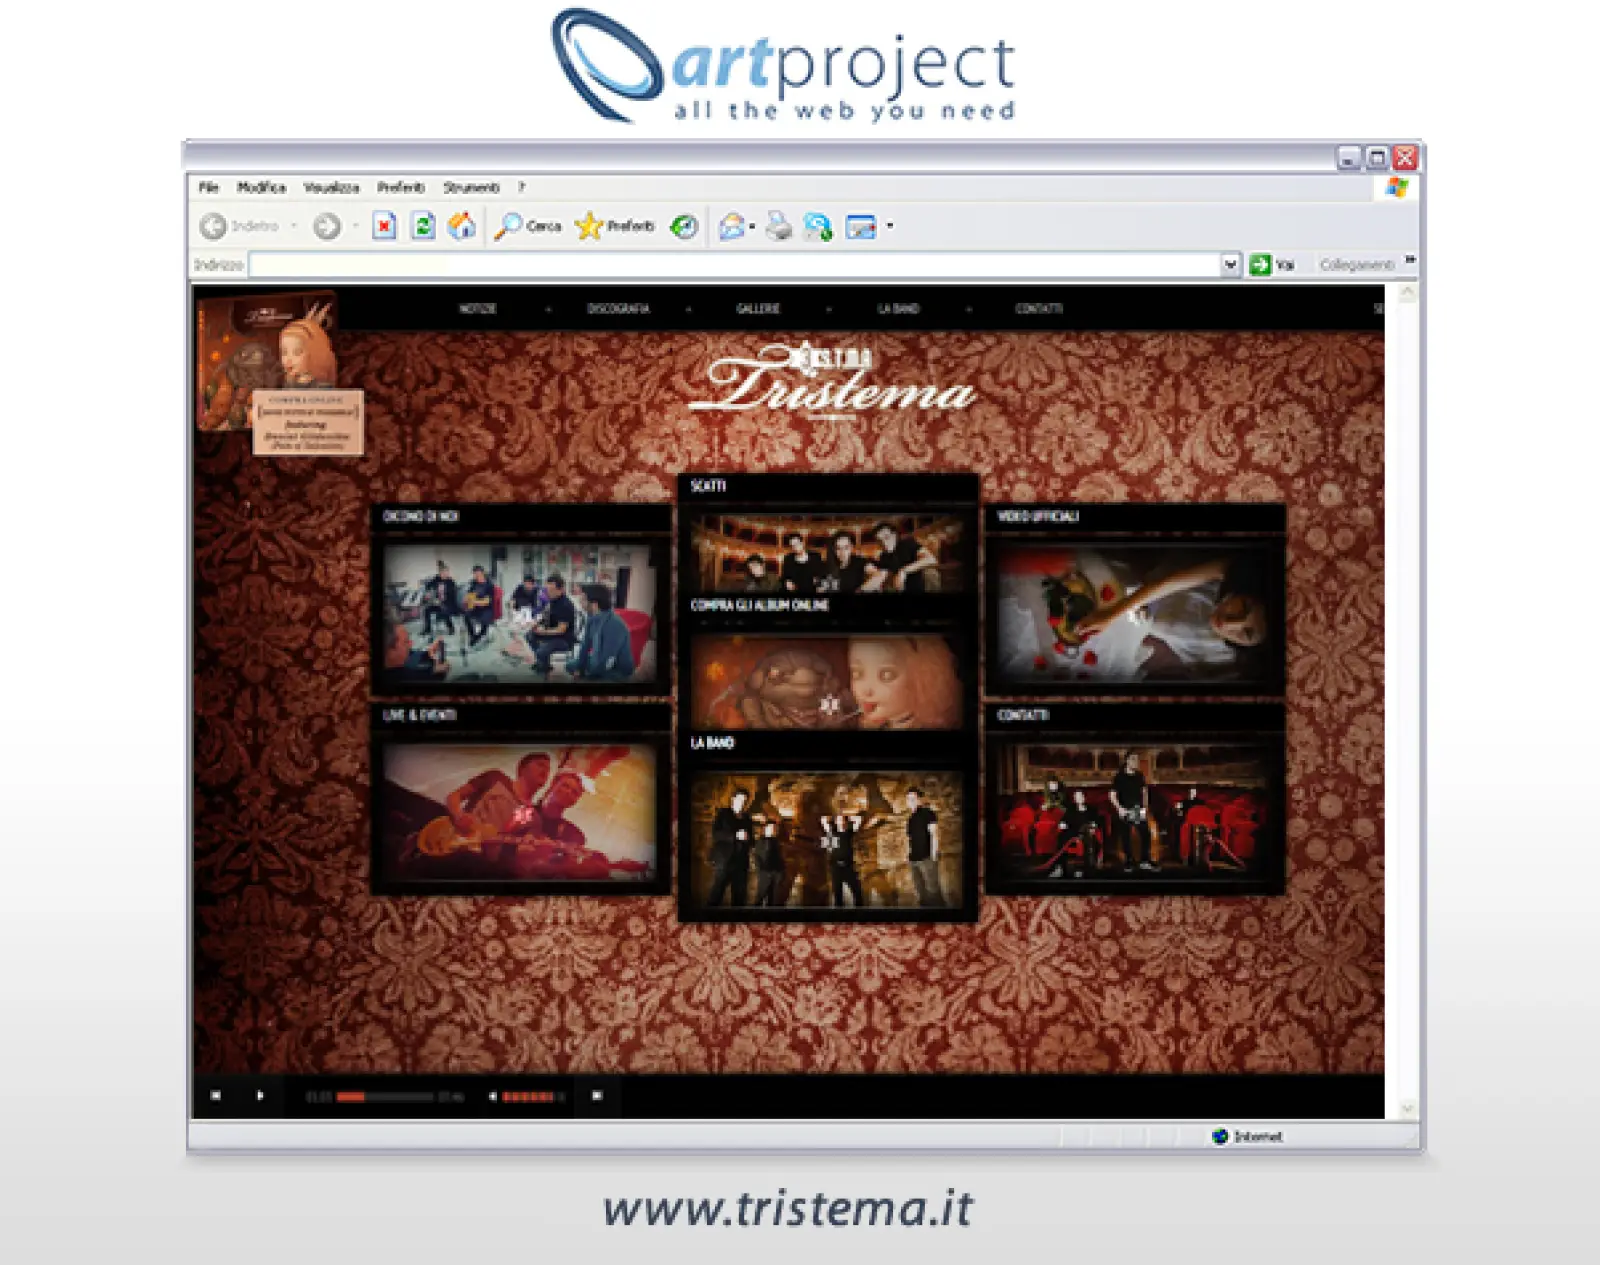The image size is (1600, 1265).
Task: Open the File menu
Action: click(x=208, y=187)
